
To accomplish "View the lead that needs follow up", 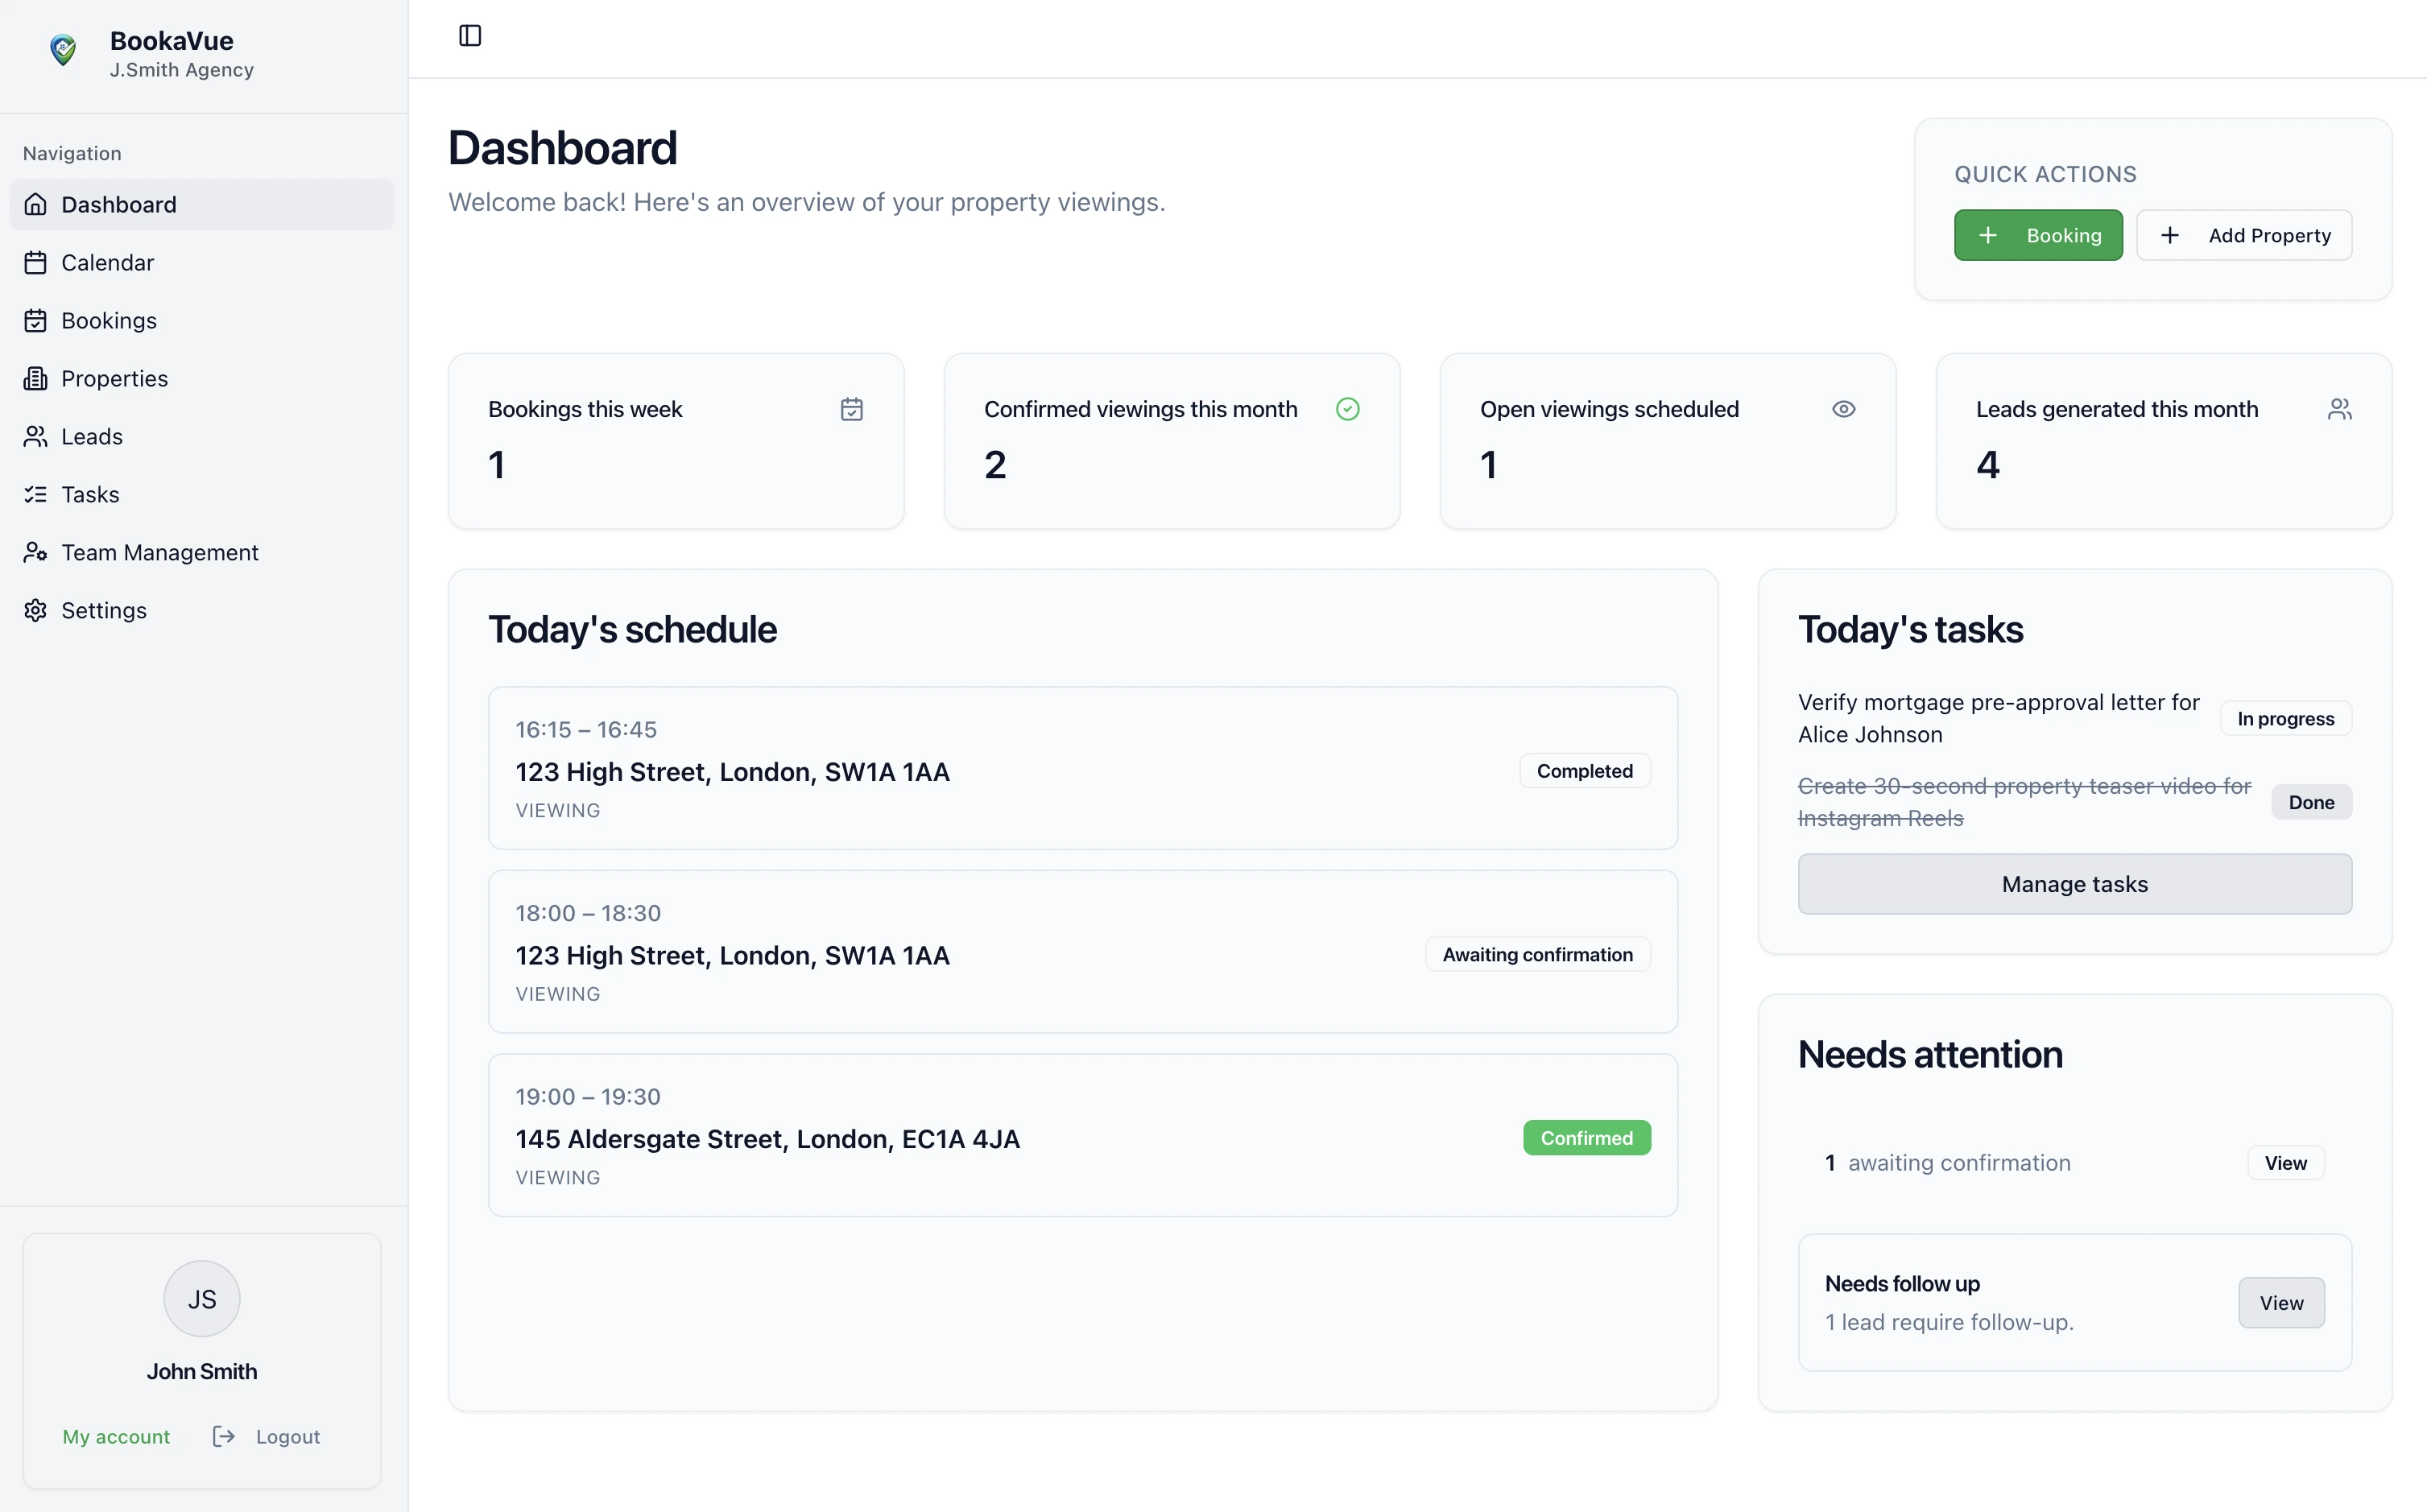I will (2280, 1302).
